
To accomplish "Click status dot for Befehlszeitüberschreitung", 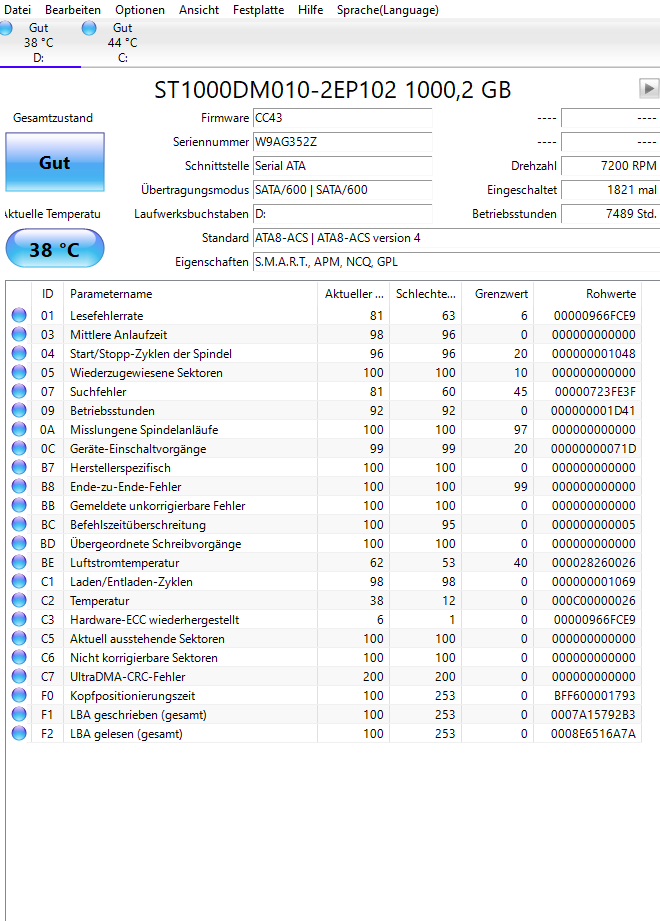I will pyautogui.click(x=19, y=525).
